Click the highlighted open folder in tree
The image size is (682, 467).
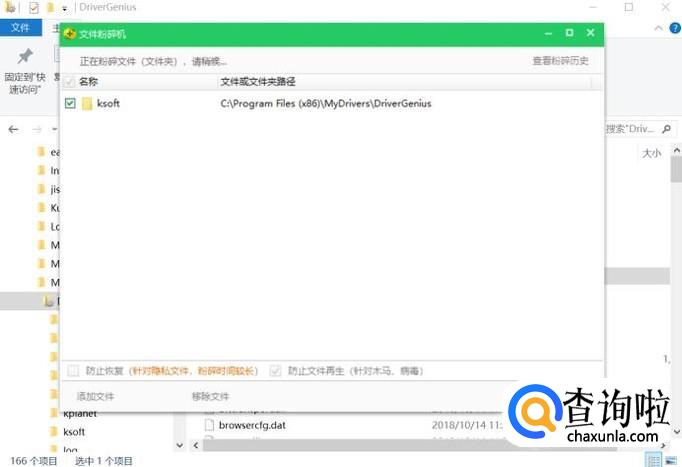tap(49, 301)
